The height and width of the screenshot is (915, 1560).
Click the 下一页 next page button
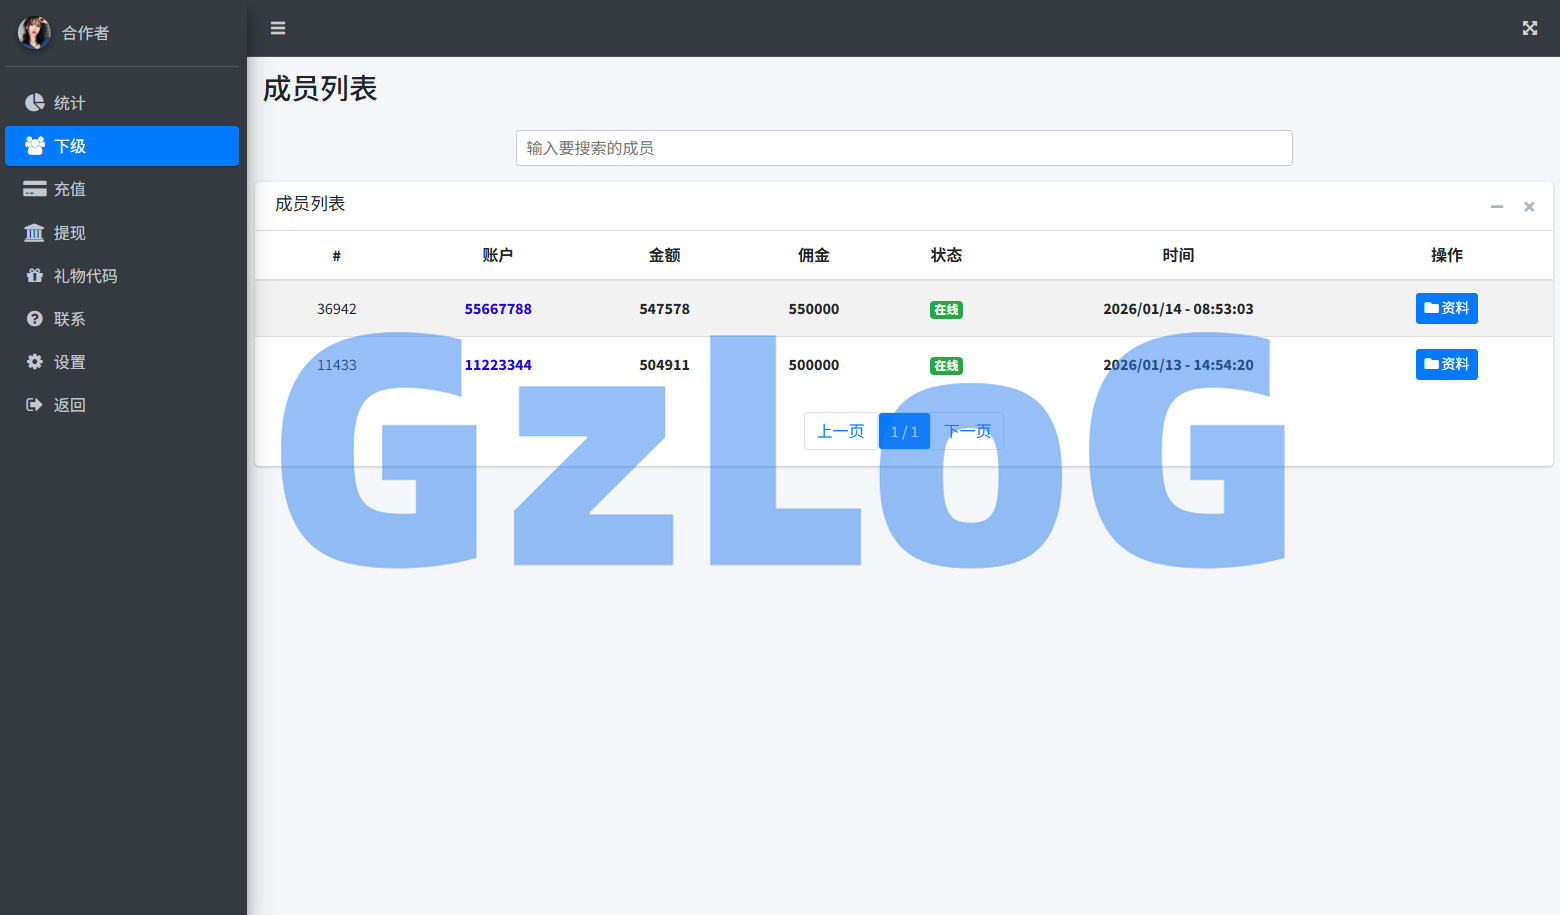tap(967, 430)
